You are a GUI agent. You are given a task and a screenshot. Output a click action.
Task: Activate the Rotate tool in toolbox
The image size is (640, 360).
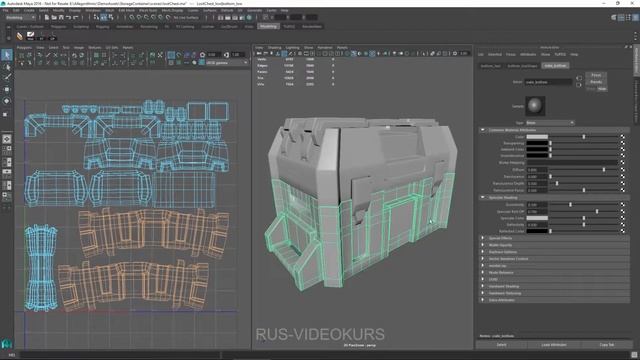pyautogui.click(x=7, y=101)
